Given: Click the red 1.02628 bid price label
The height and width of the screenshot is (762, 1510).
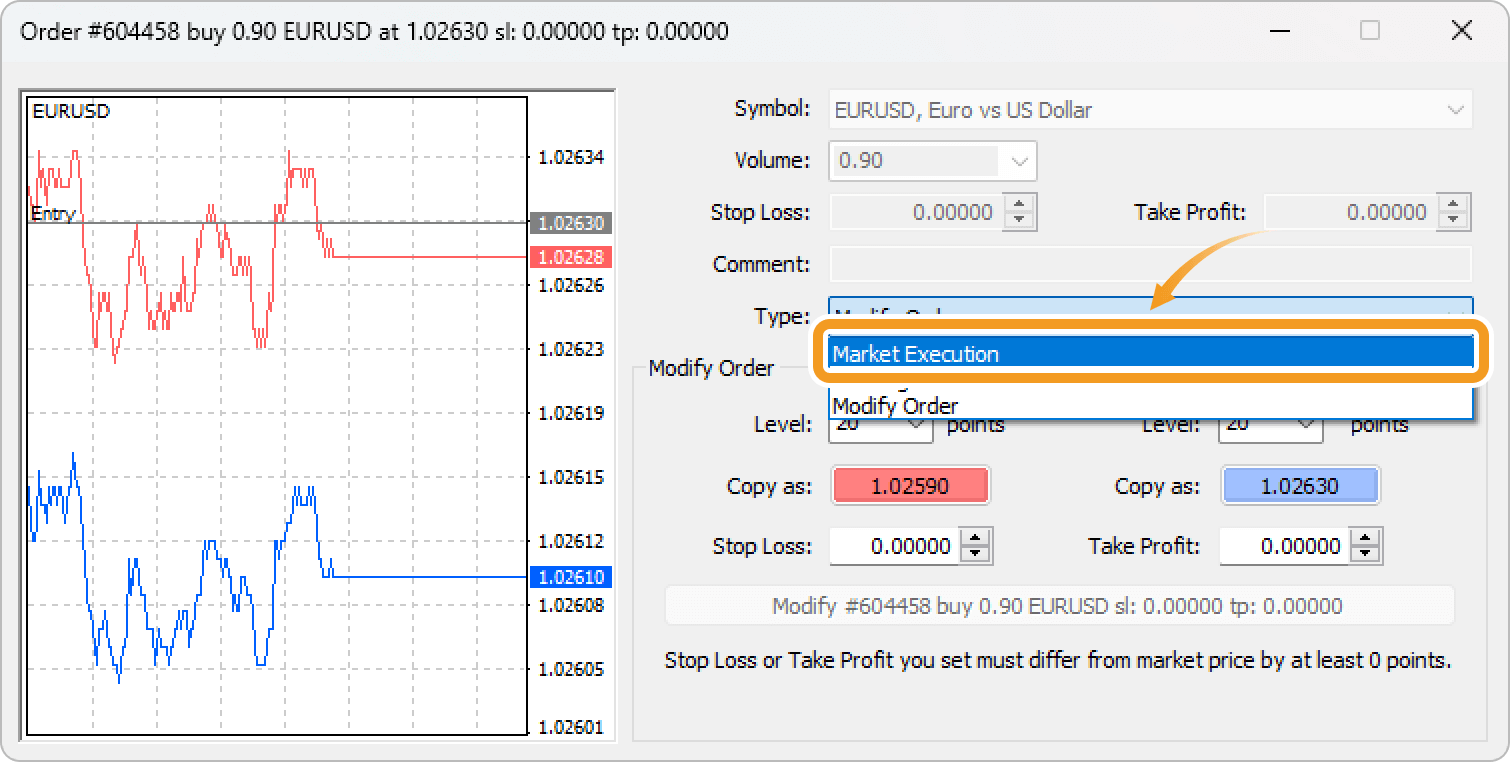Looking at the screenshot, I should coord(571,257).
